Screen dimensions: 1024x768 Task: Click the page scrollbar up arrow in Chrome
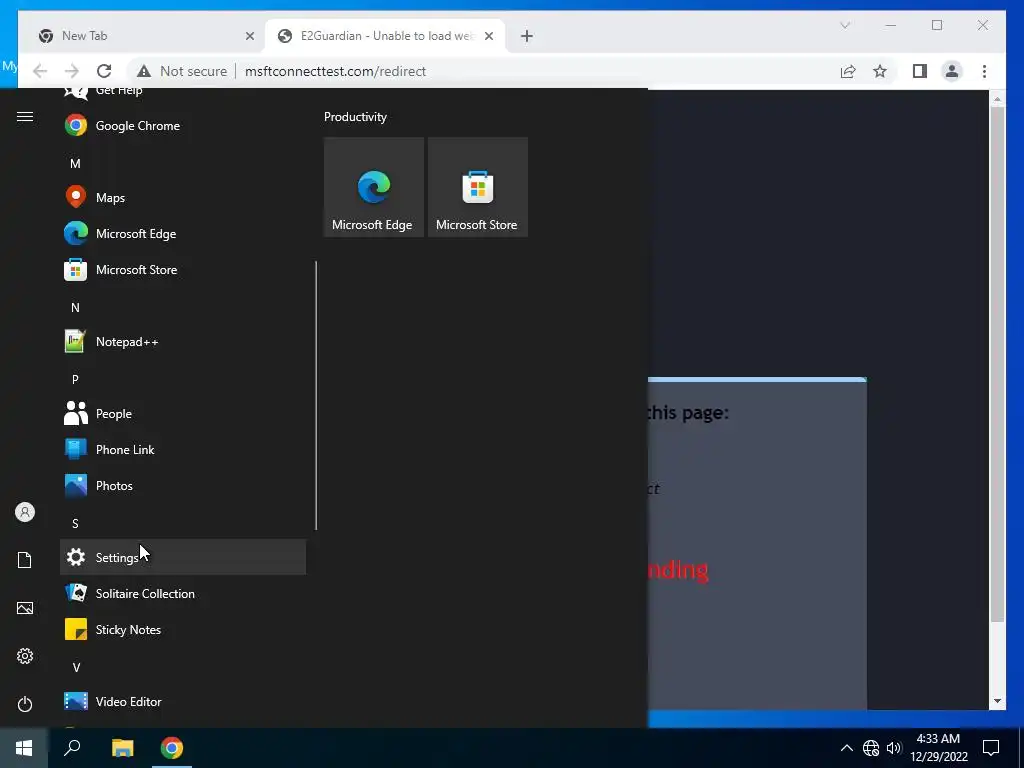[x=997, y=99]
